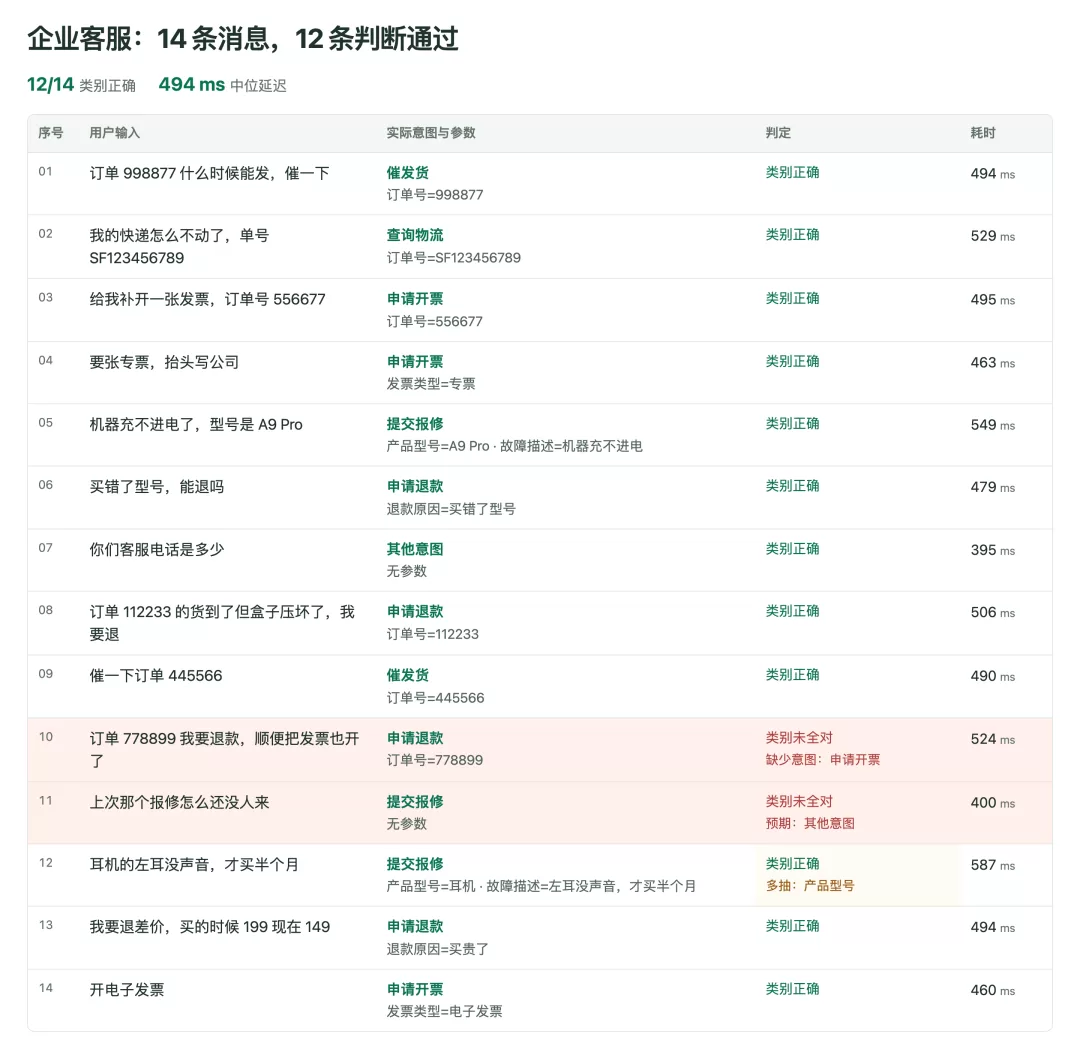Click the 用户输入 column header
Image resolution: width=1080 pixels, height=1043 pixels.
(114, 133)
